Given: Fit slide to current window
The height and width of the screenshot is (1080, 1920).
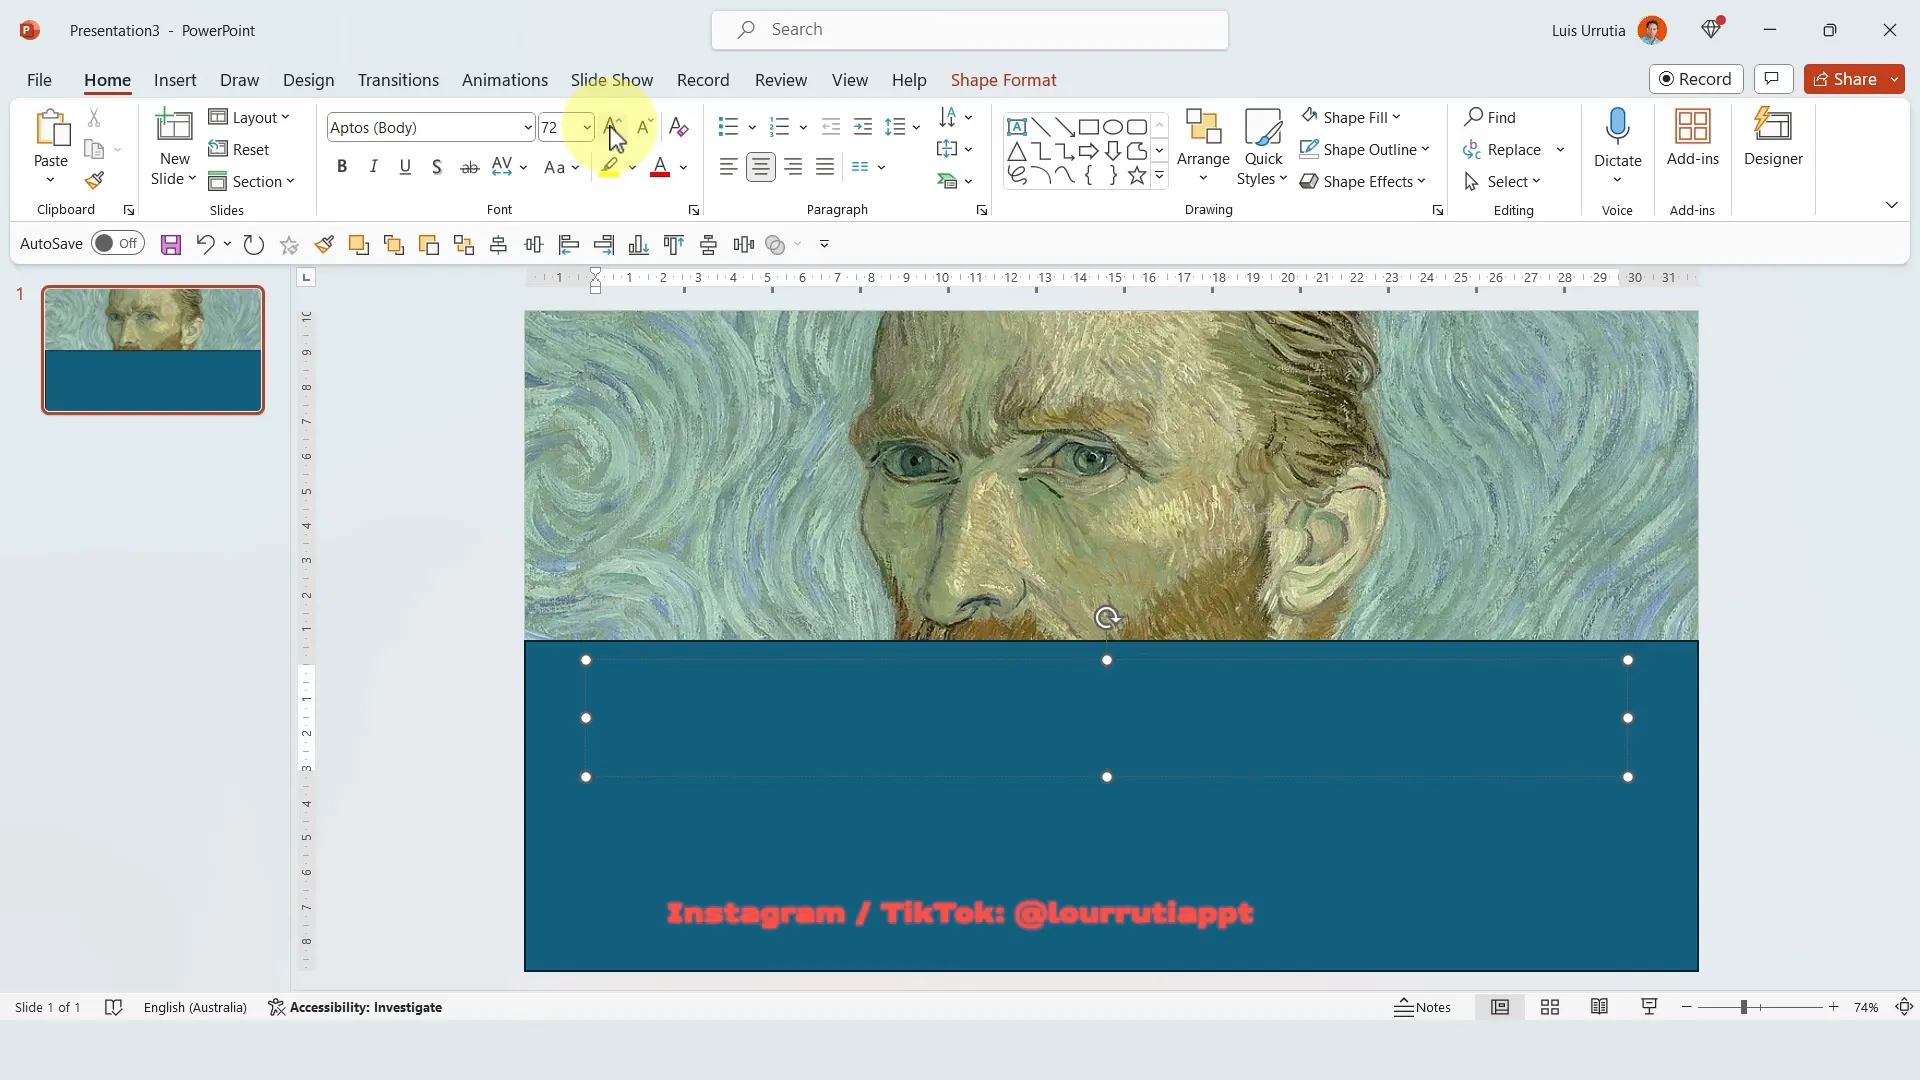Looking at the screenshot, I should [x=1904, y=1007].
